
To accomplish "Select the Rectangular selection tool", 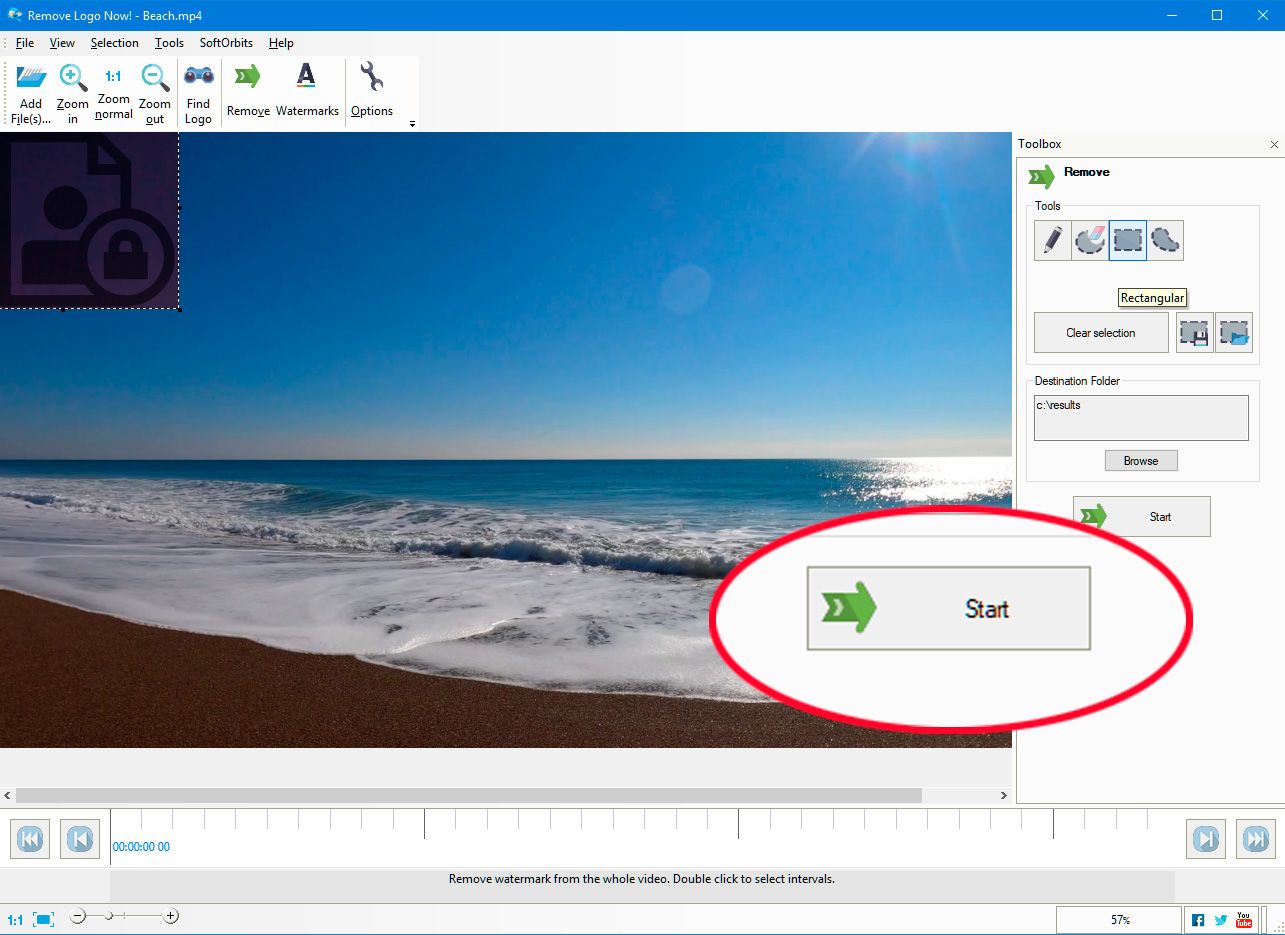I will 1128,241.
